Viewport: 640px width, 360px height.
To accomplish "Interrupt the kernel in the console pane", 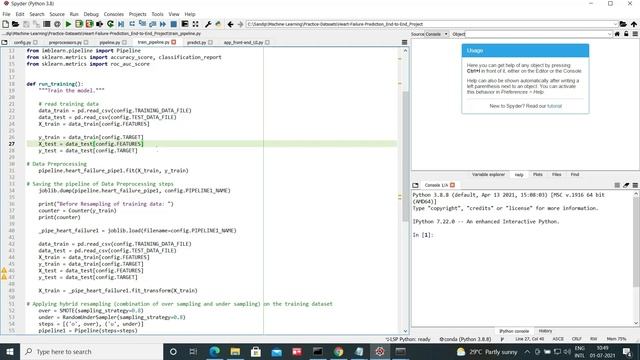I will 617,185.
